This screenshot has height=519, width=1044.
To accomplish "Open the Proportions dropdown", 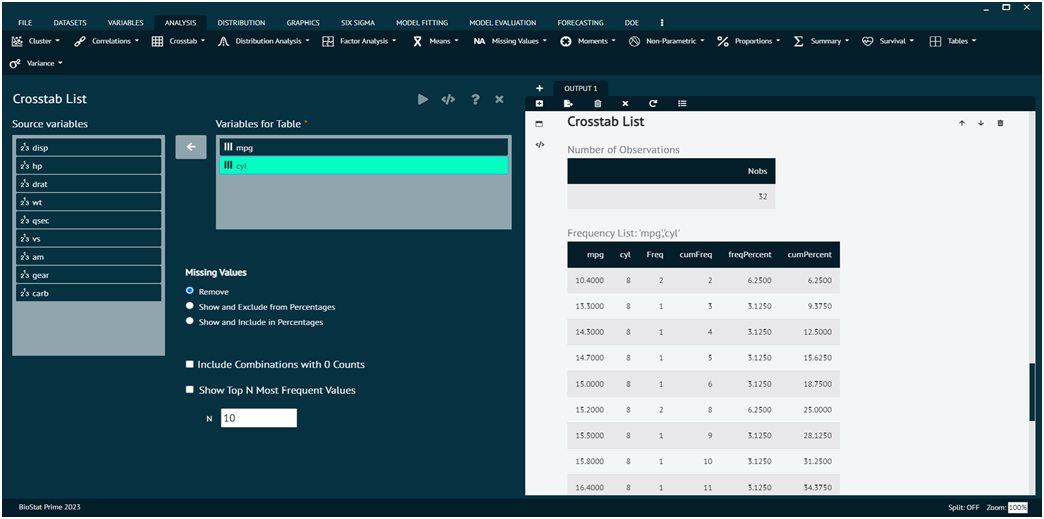I will pos(749,41).
